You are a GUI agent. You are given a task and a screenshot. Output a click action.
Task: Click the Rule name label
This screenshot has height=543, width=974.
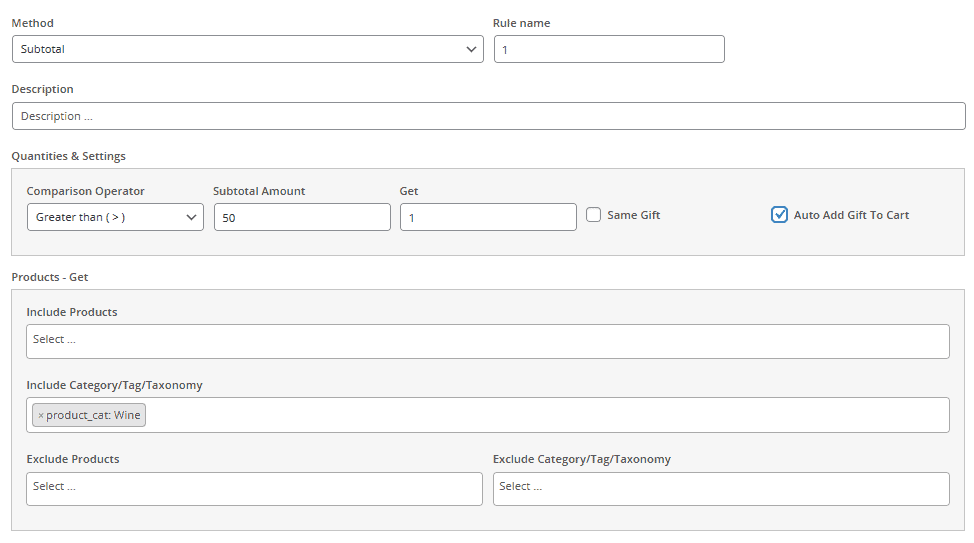[521, 23]
